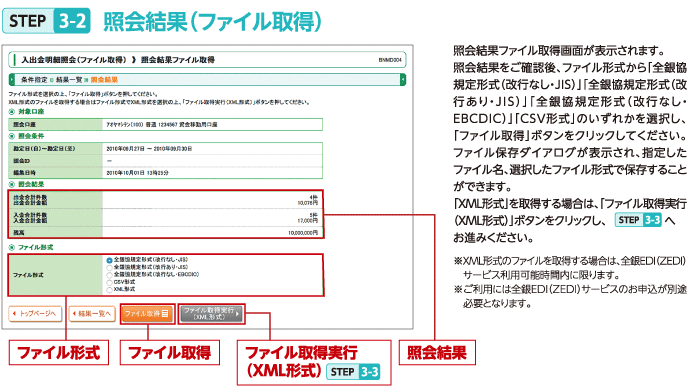Choose the XML形式 file format option
Image resolution: width=690 pixels, height=390 pixels.
pyautogui.click(x=109, y=290)
